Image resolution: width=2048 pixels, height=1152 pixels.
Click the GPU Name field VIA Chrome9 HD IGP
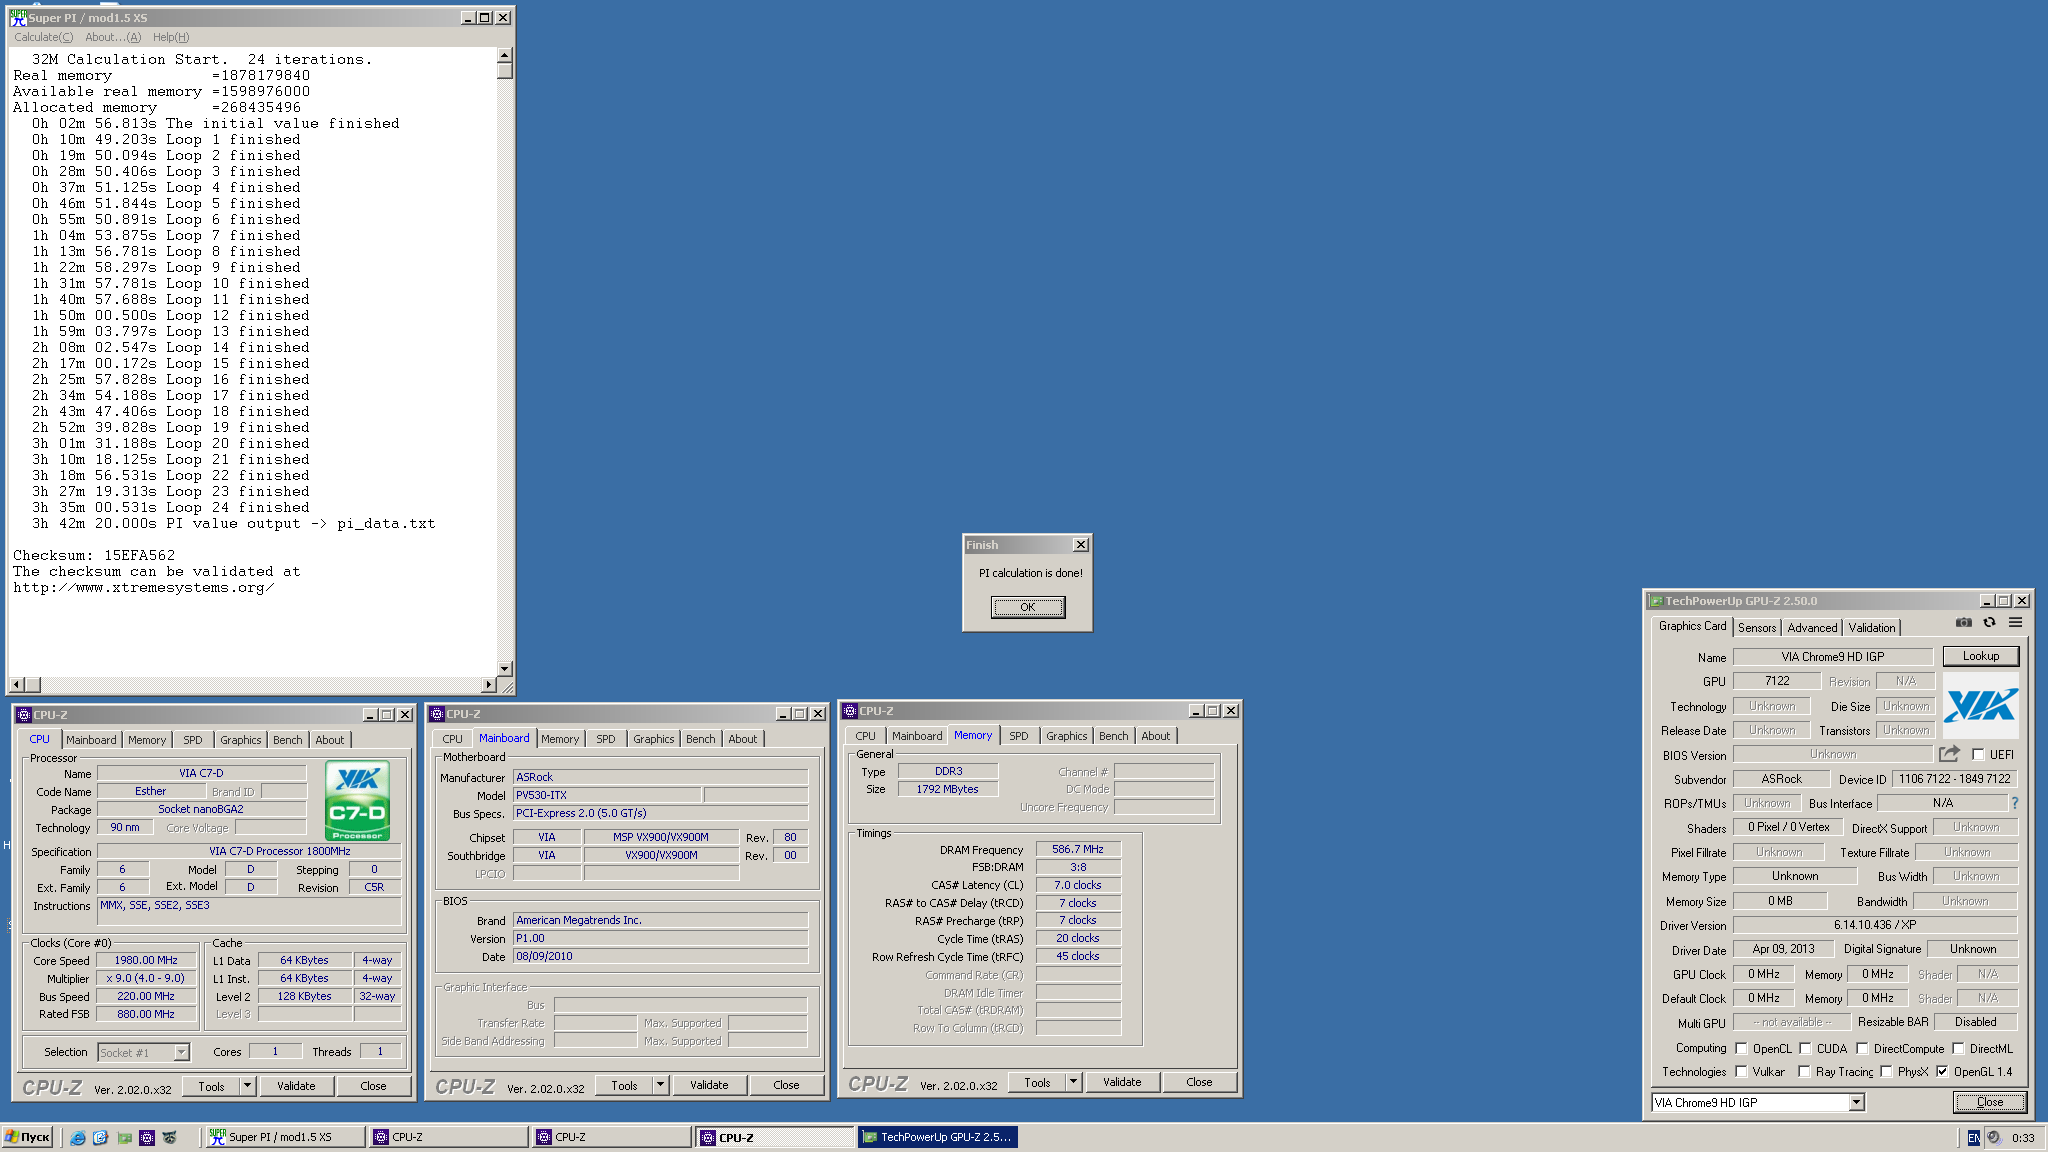click(x=1832, y=657)
